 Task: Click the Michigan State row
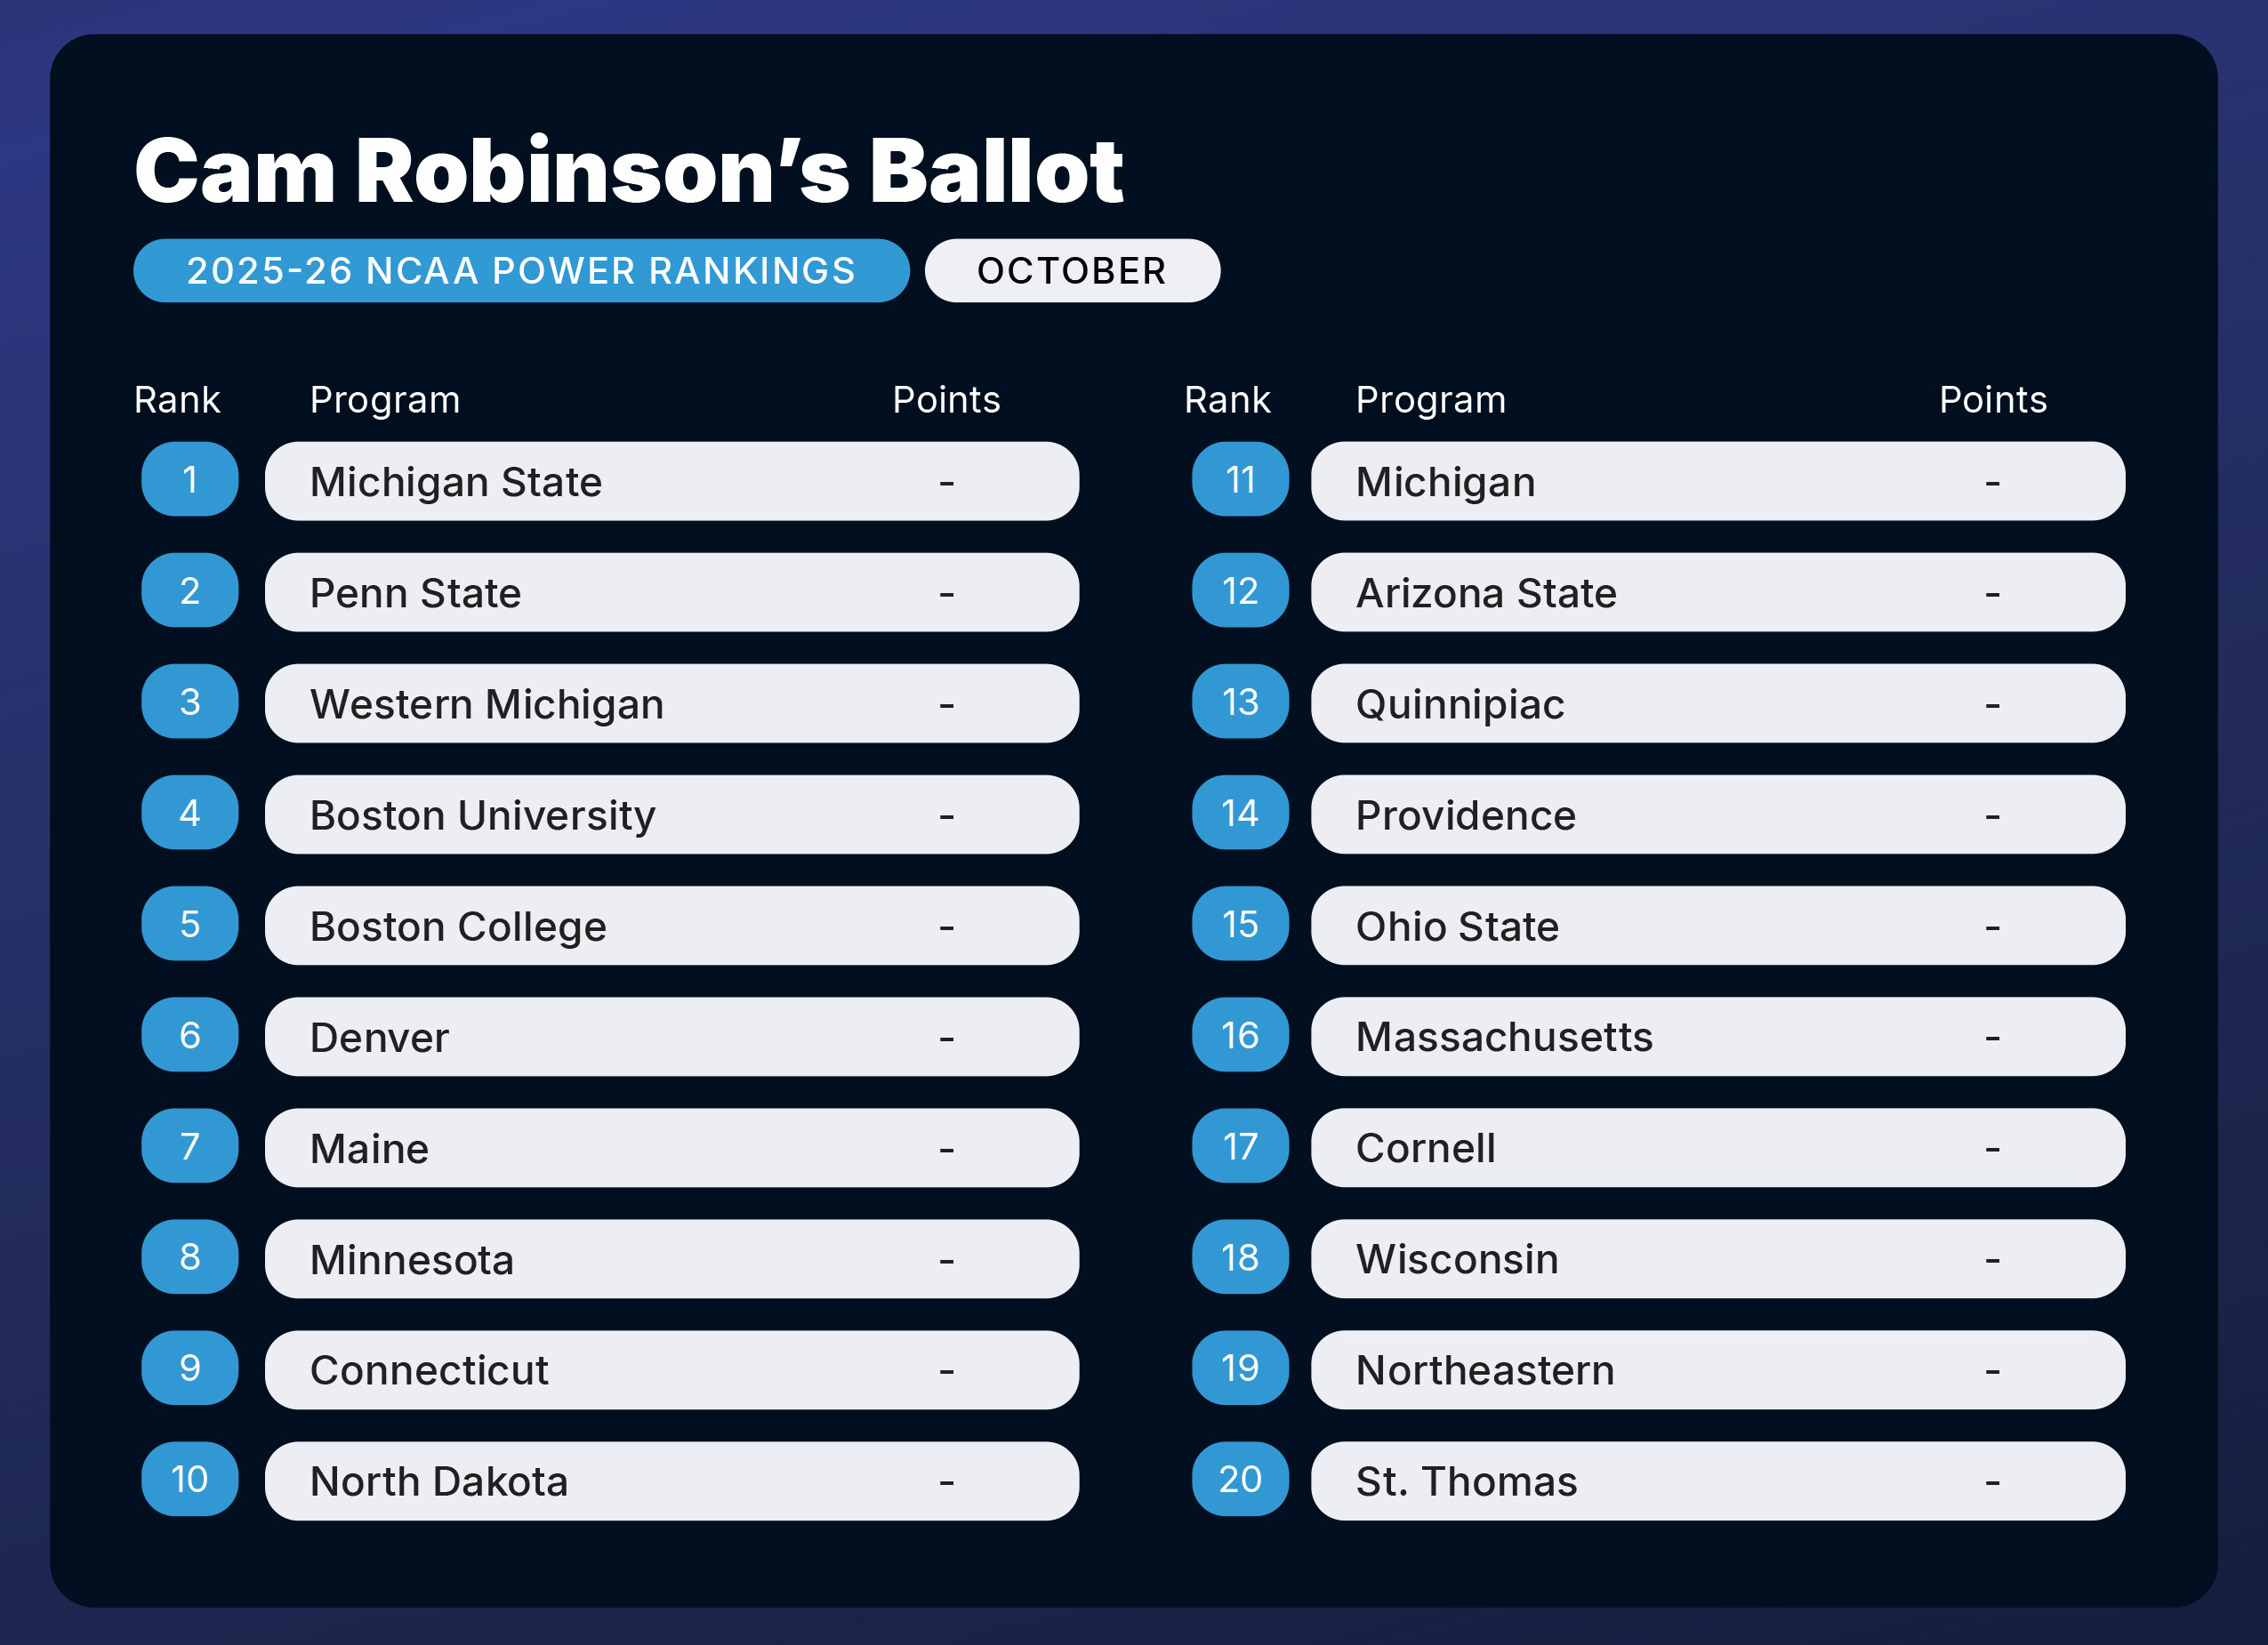[671, 482]
